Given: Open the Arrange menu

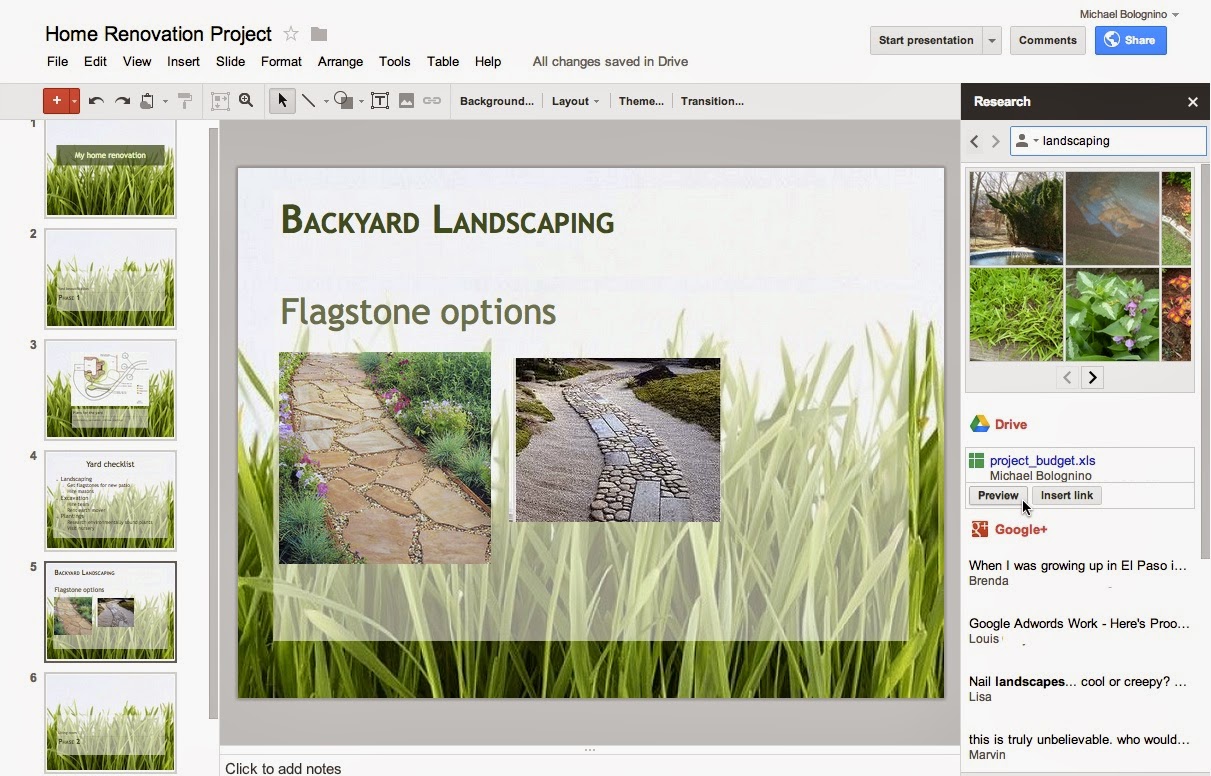Looking at the screenshot, I should 340,61.
